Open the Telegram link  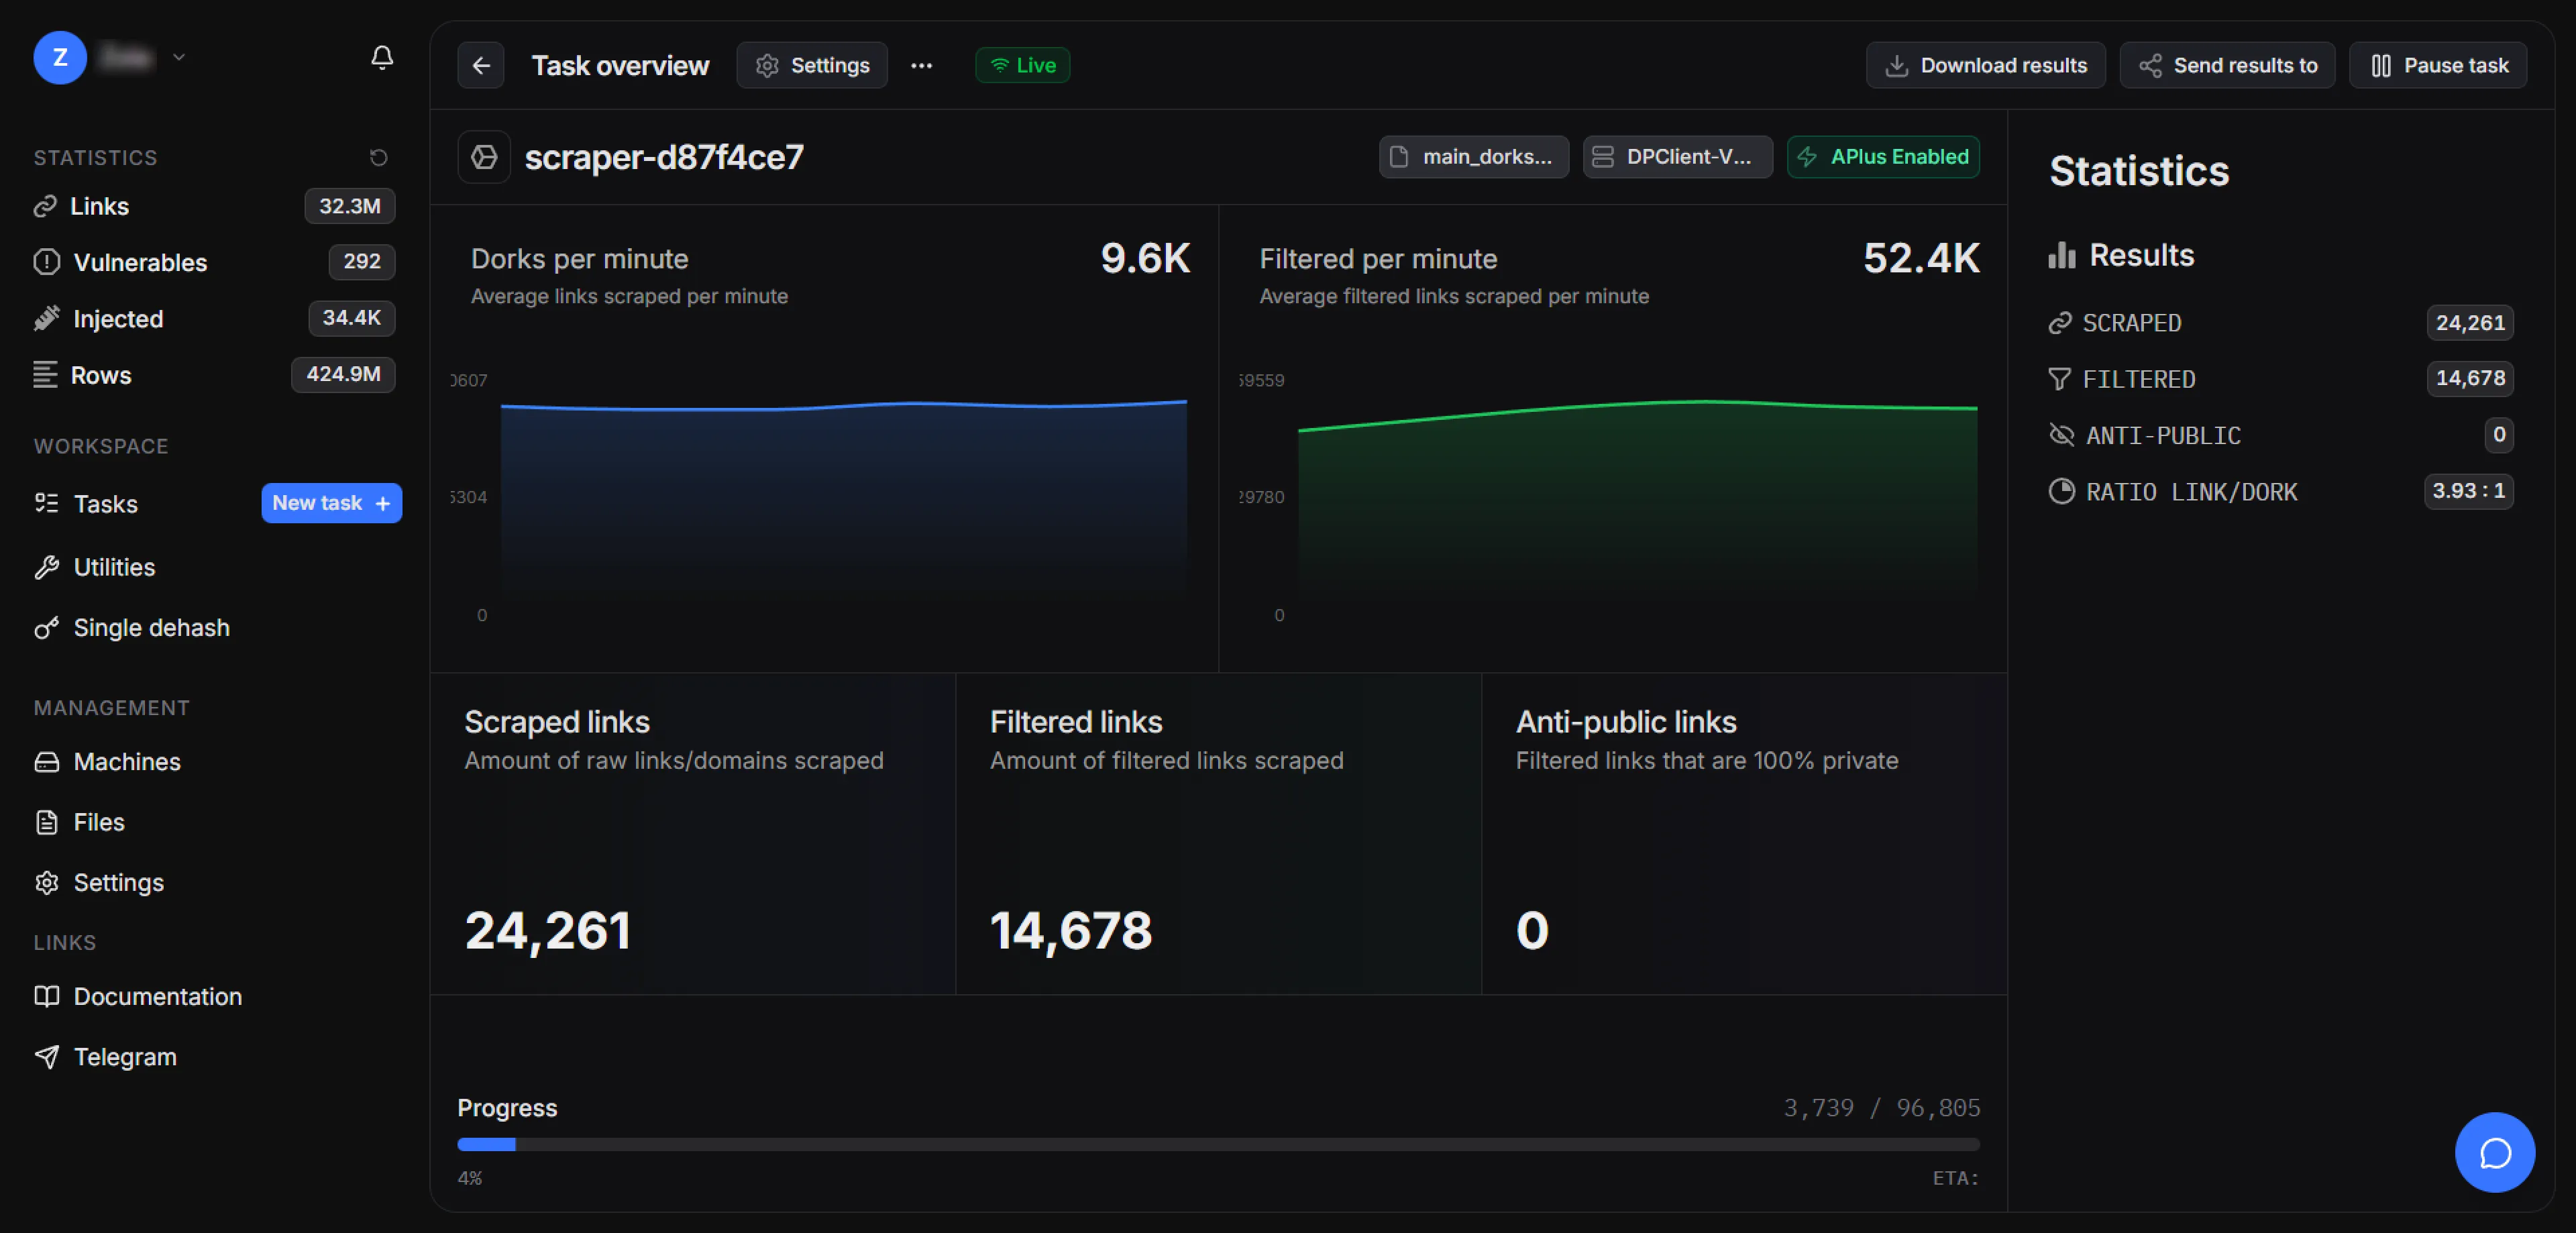tap(125, 1057)
